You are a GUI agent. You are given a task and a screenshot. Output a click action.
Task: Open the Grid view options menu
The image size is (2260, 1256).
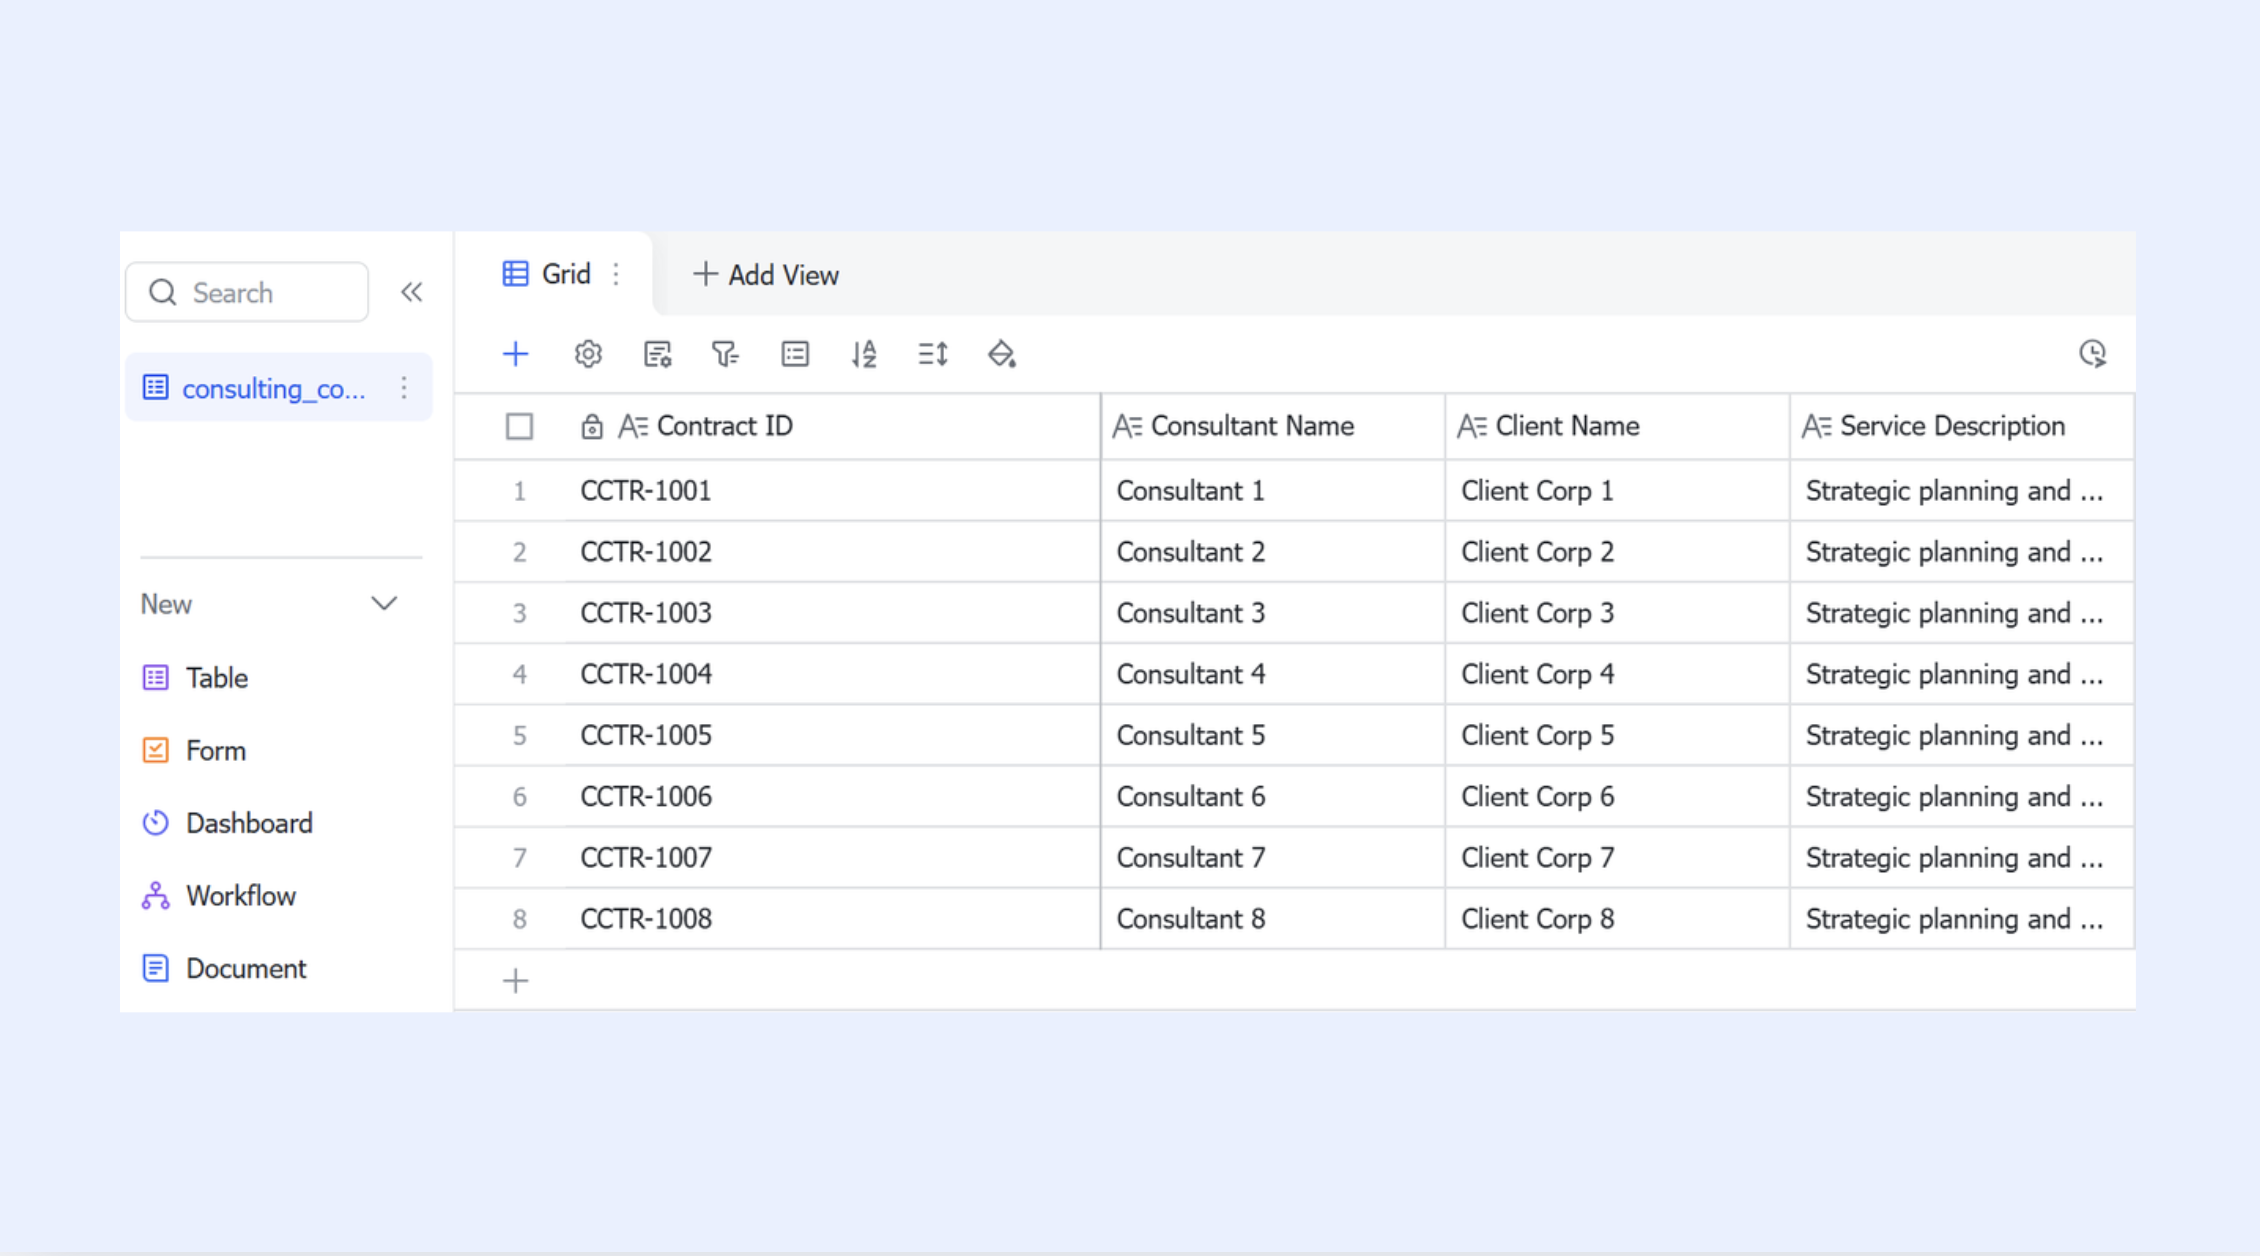[x=616, y=274]
